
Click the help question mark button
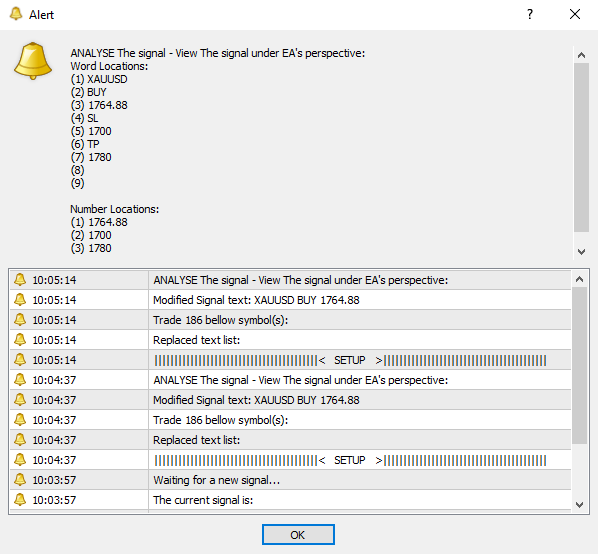pos(530,14)
